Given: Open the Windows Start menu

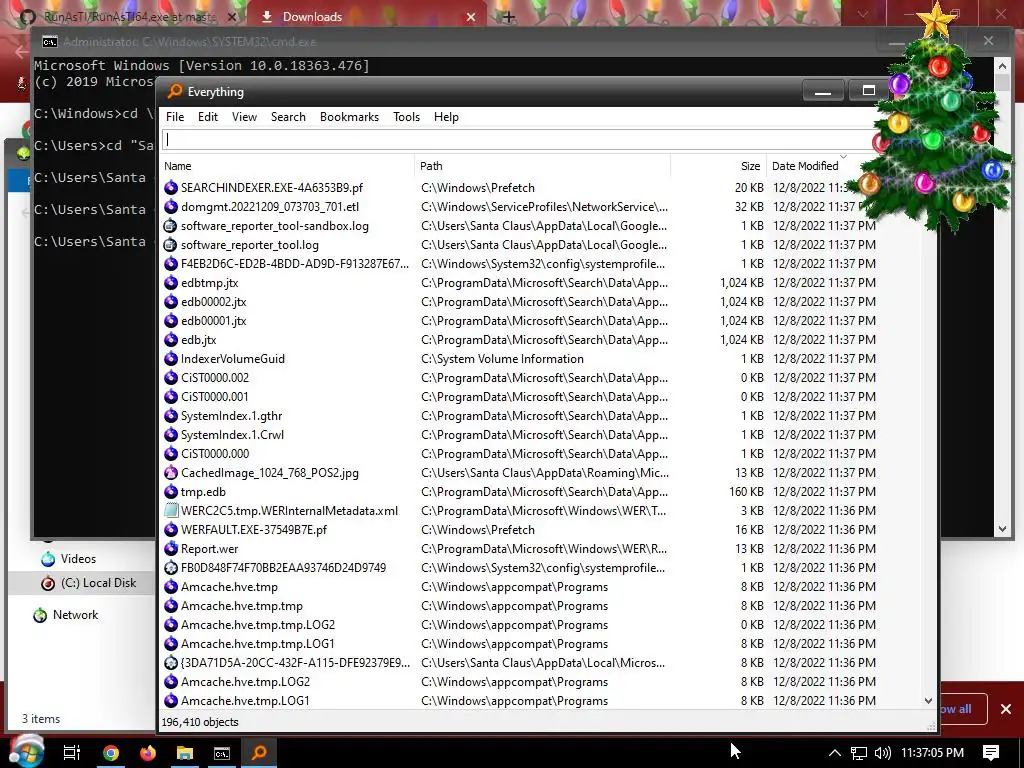Looking at the screenshot, I should (26, 752).
